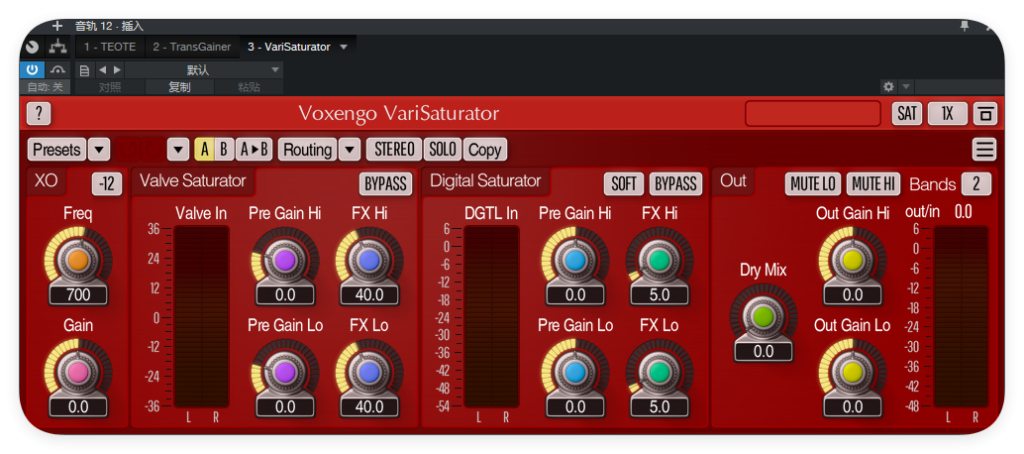Click the Valve FX Hi blue knob
This screenshot has width=1024, height=454.
(x=369, y=260)
